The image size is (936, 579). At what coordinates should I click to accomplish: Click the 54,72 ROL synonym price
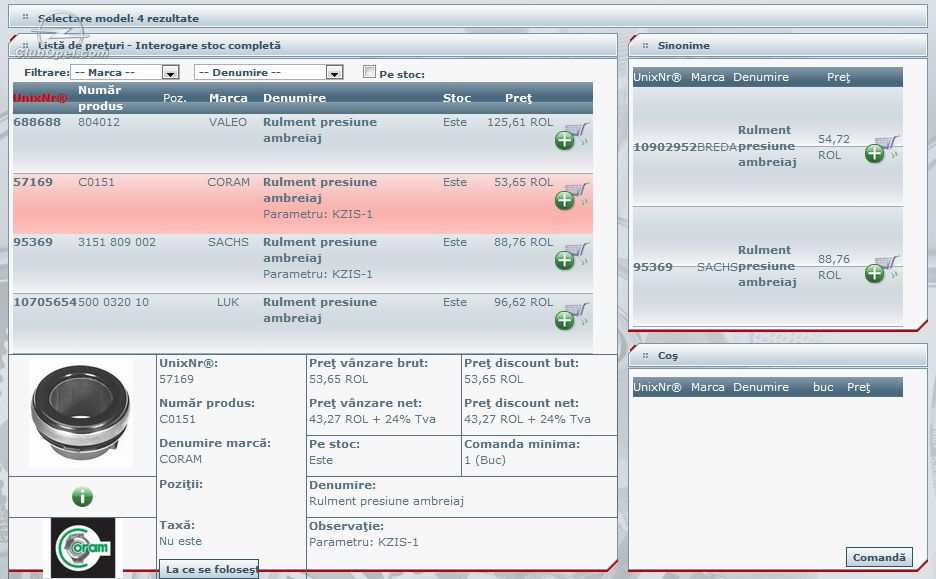[834, 147]
